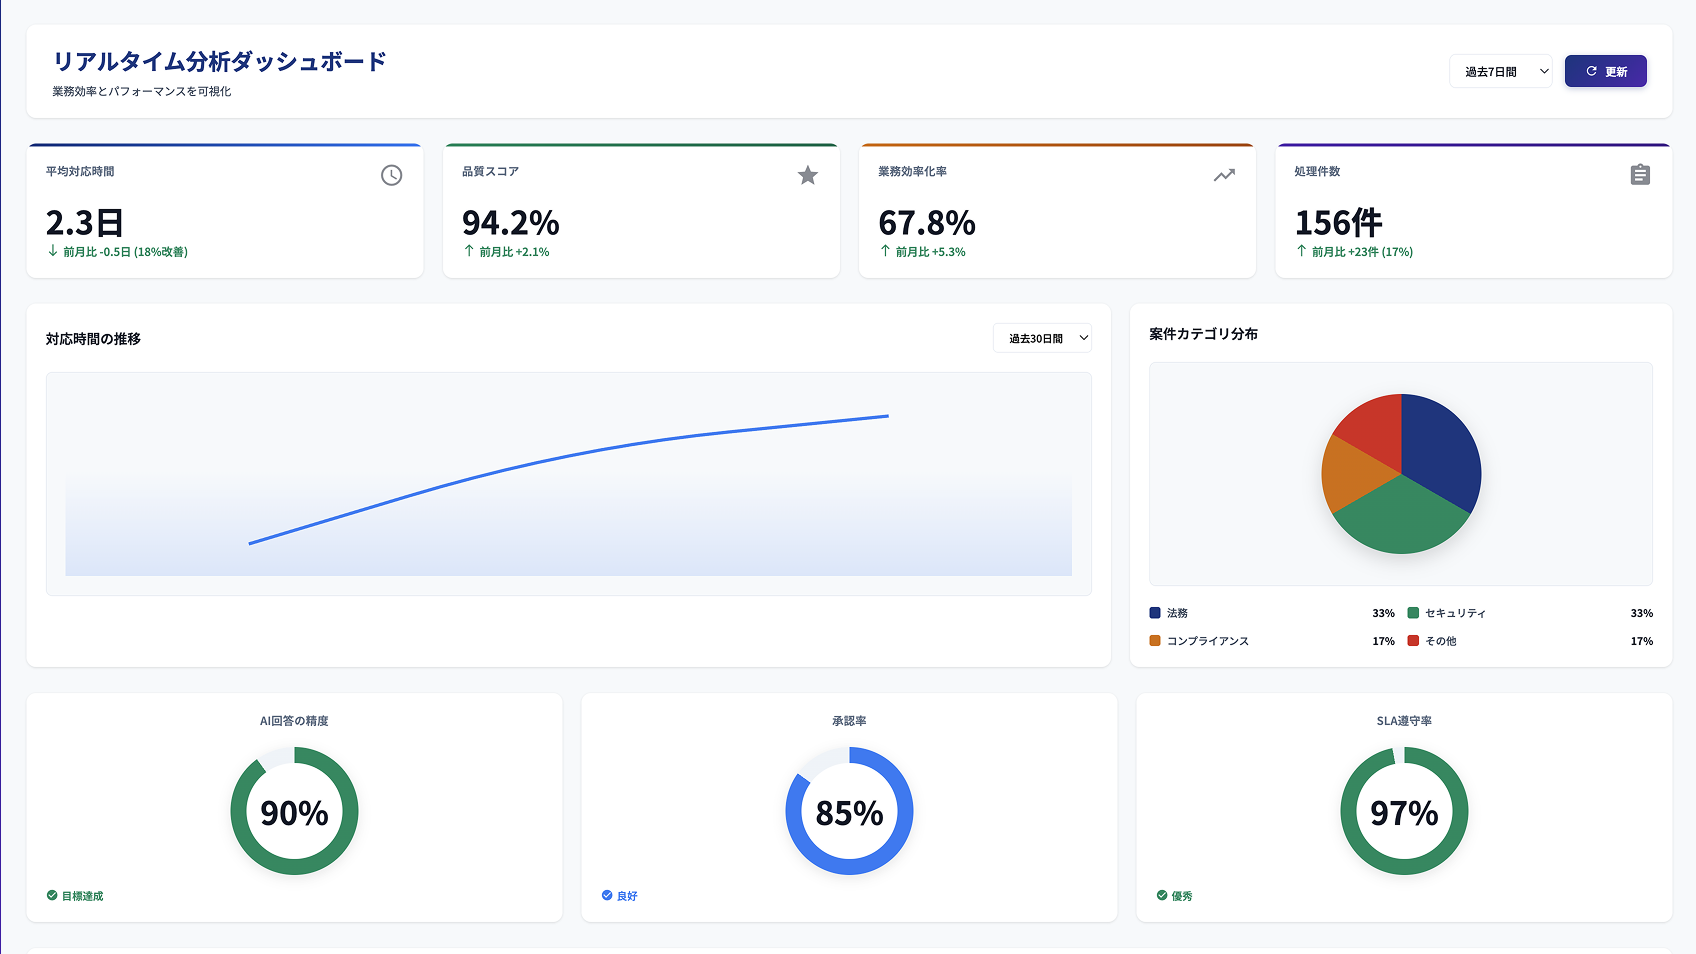Select the trending-up icon on 業務効率化率 card
Viewport: 1696px width, 954px height.
click(x=1223, y=175)
